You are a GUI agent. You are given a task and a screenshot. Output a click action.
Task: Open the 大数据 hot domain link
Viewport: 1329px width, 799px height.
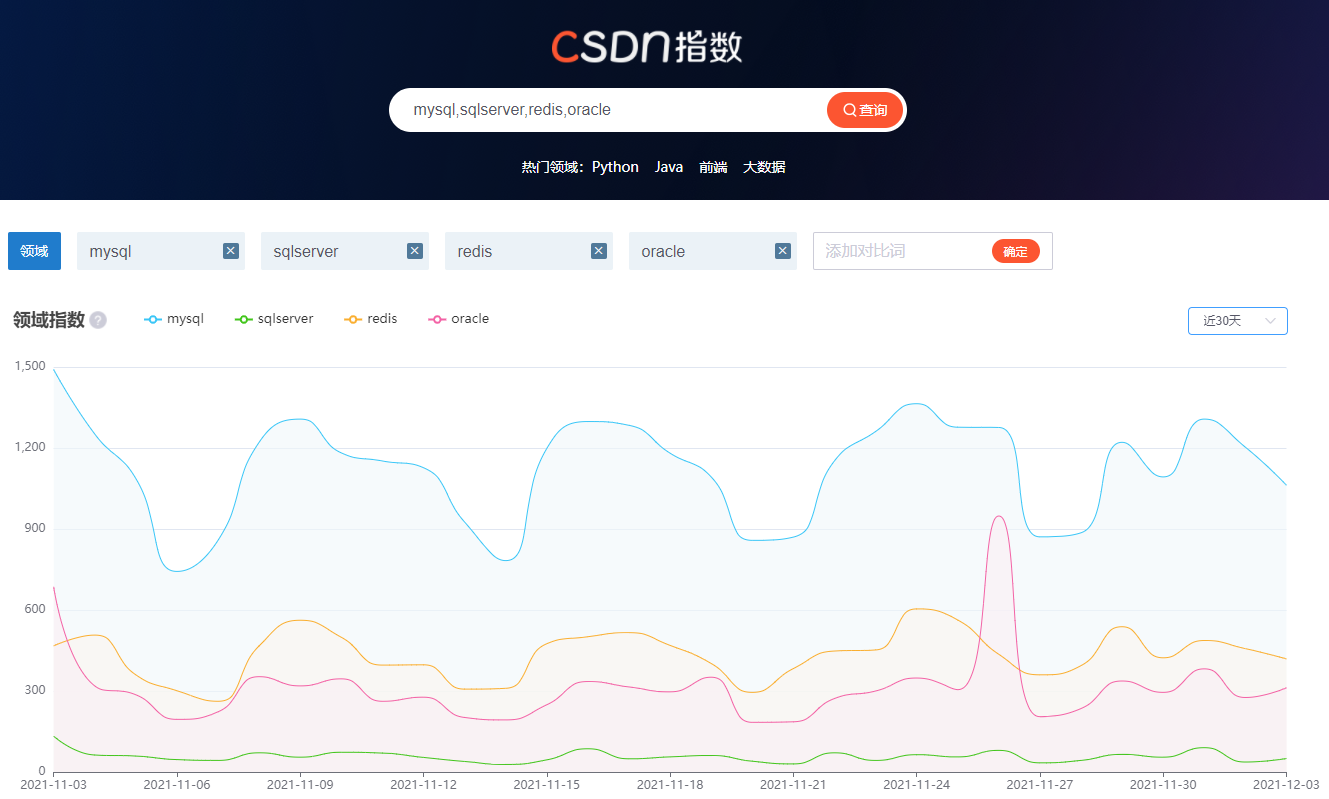click(764, 167)
